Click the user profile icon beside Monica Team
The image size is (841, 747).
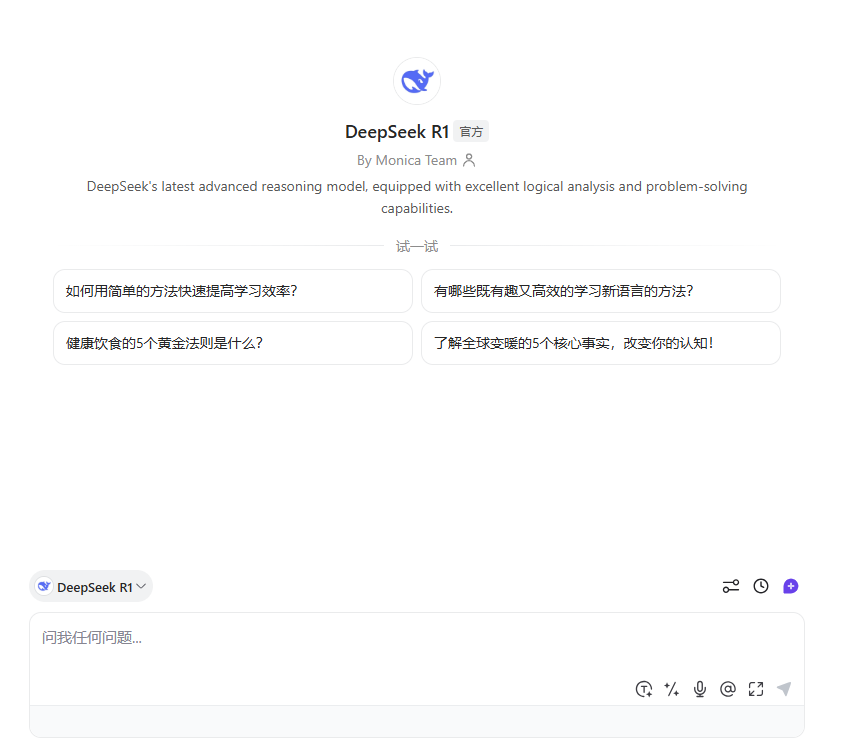click(469, 160)
